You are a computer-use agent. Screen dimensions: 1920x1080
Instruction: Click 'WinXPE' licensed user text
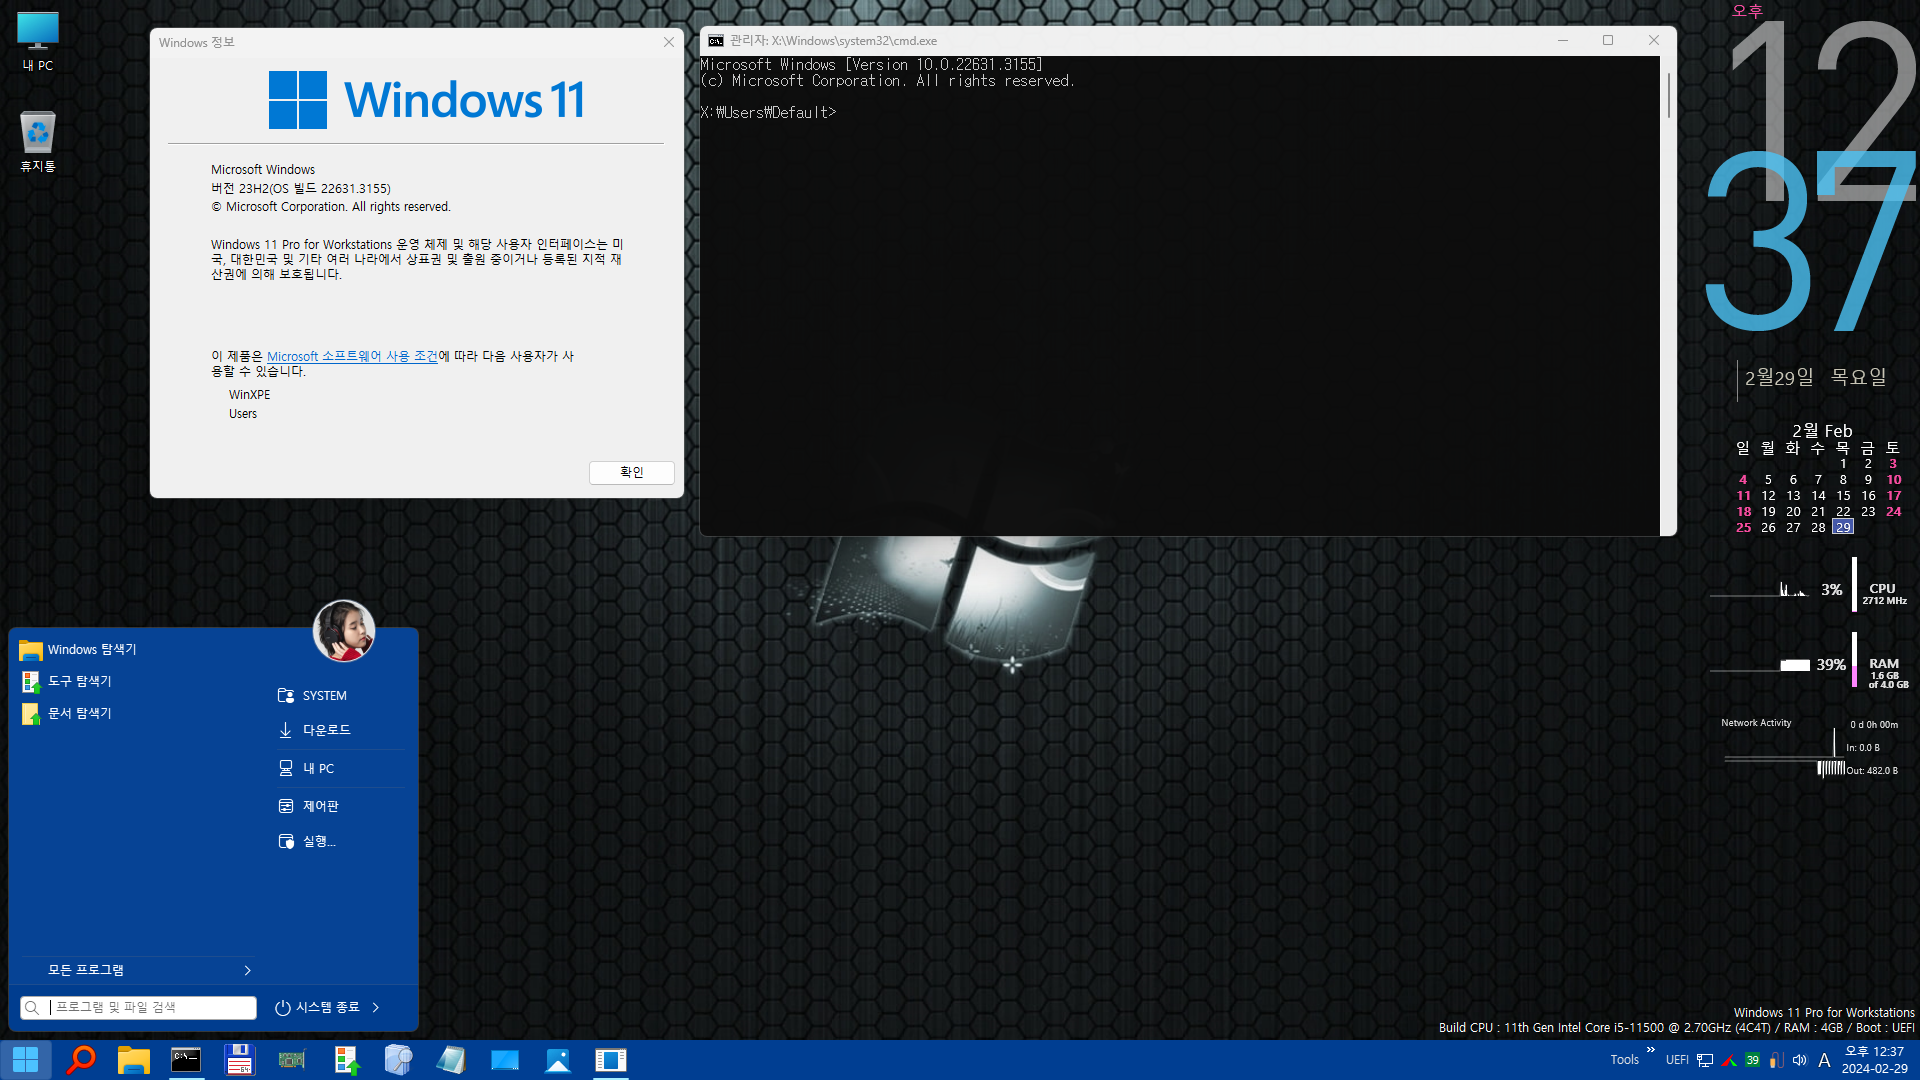250,395
